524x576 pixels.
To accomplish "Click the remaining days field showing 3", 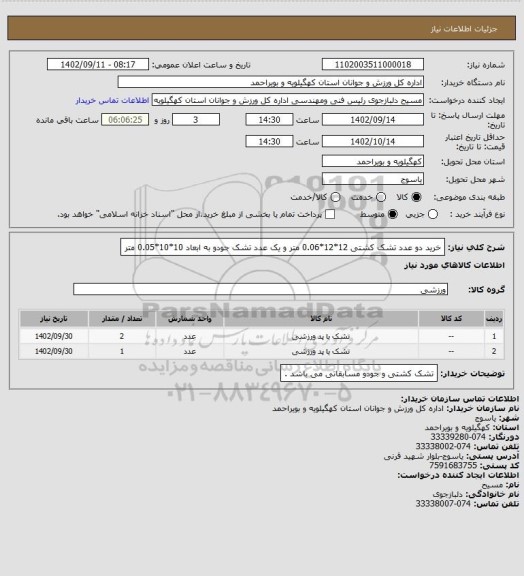I will click(196, 120).
